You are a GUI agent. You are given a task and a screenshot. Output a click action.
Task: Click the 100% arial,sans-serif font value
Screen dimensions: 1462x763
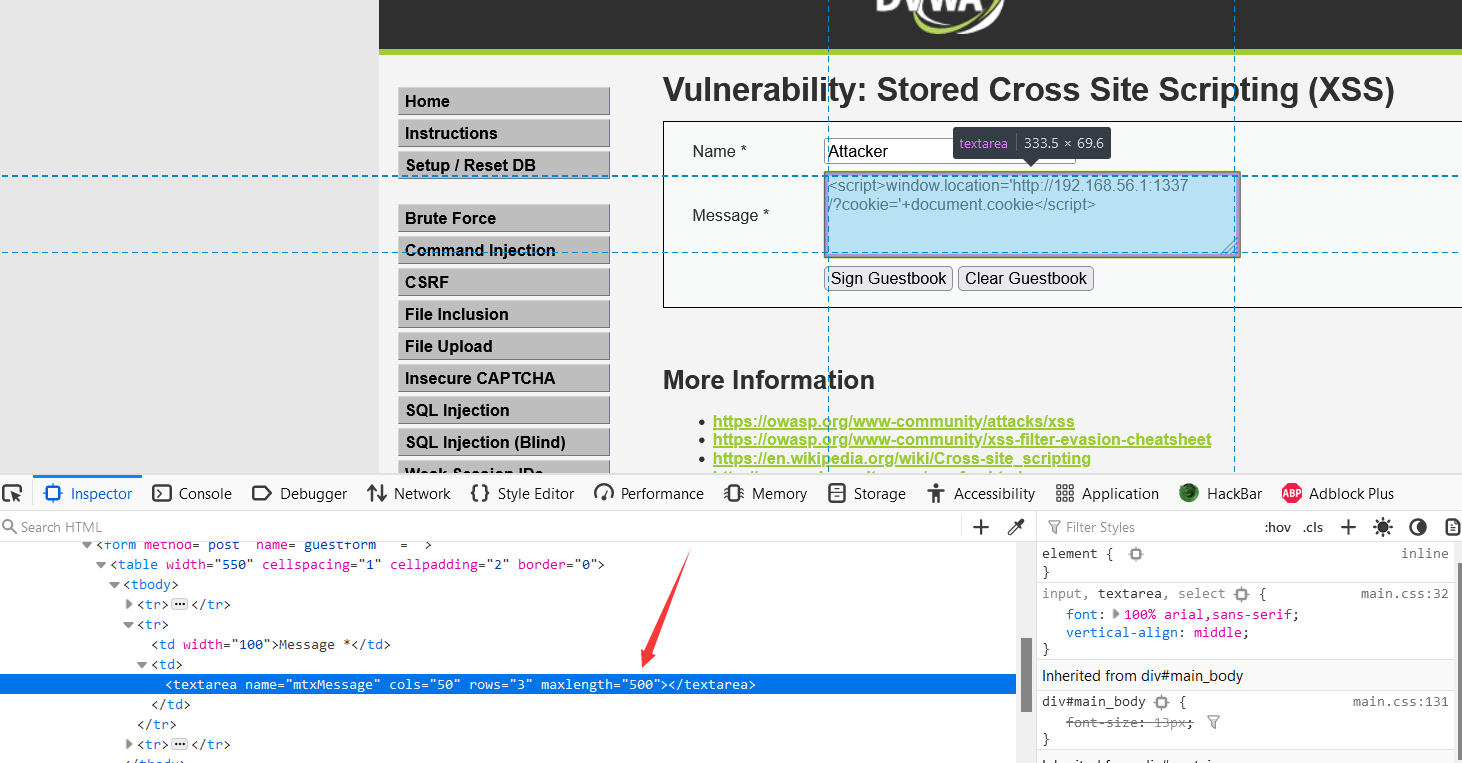[x=1210, y=614]
